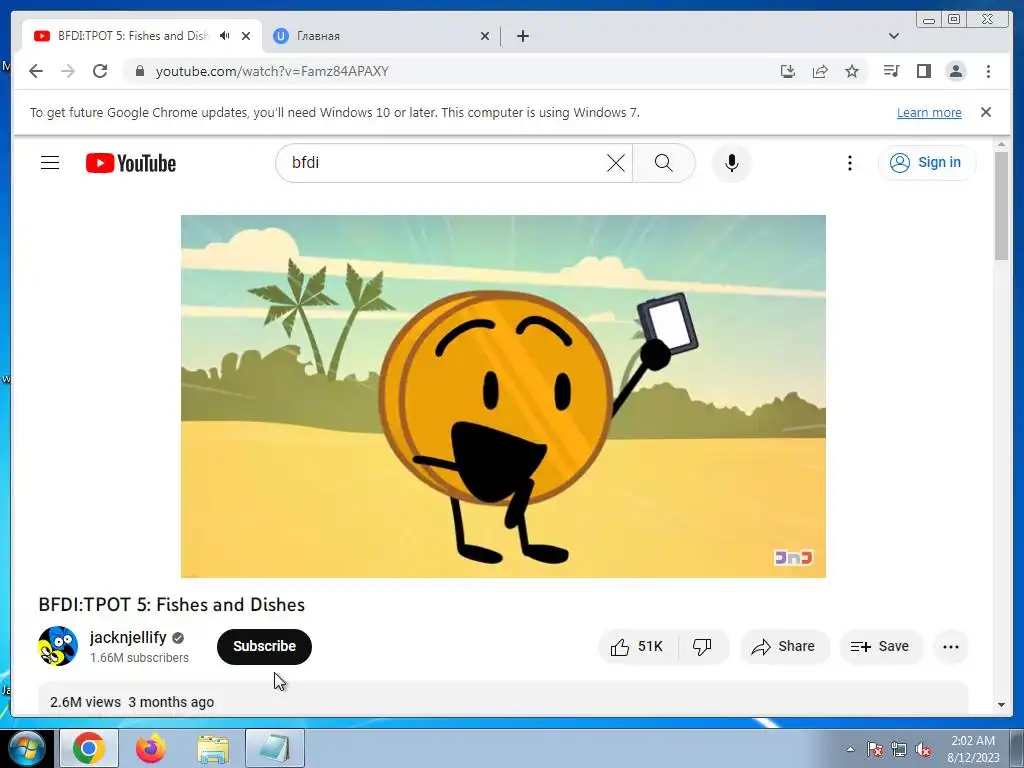The width and height of the screenshot is (1024, 768).
Task: Clear the bfdi search query
Action: click(x=615, y=163)
